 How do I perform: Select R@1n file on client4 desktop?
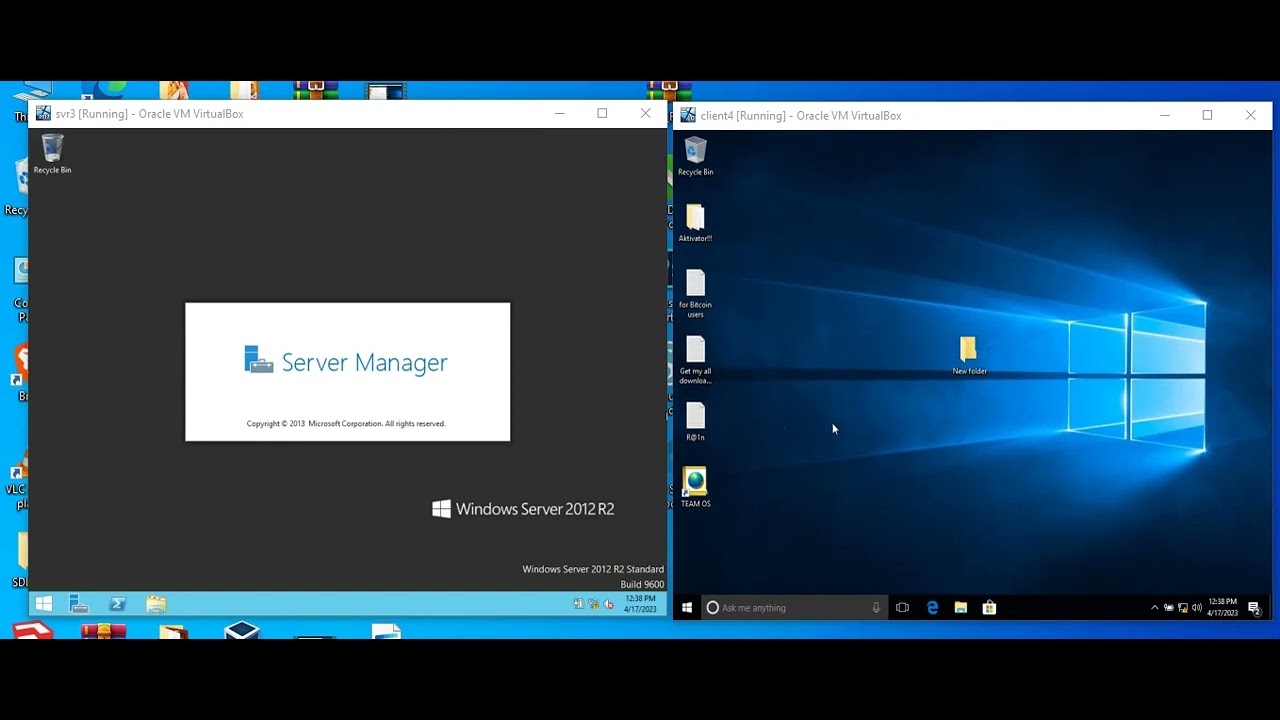click(695, 421)
